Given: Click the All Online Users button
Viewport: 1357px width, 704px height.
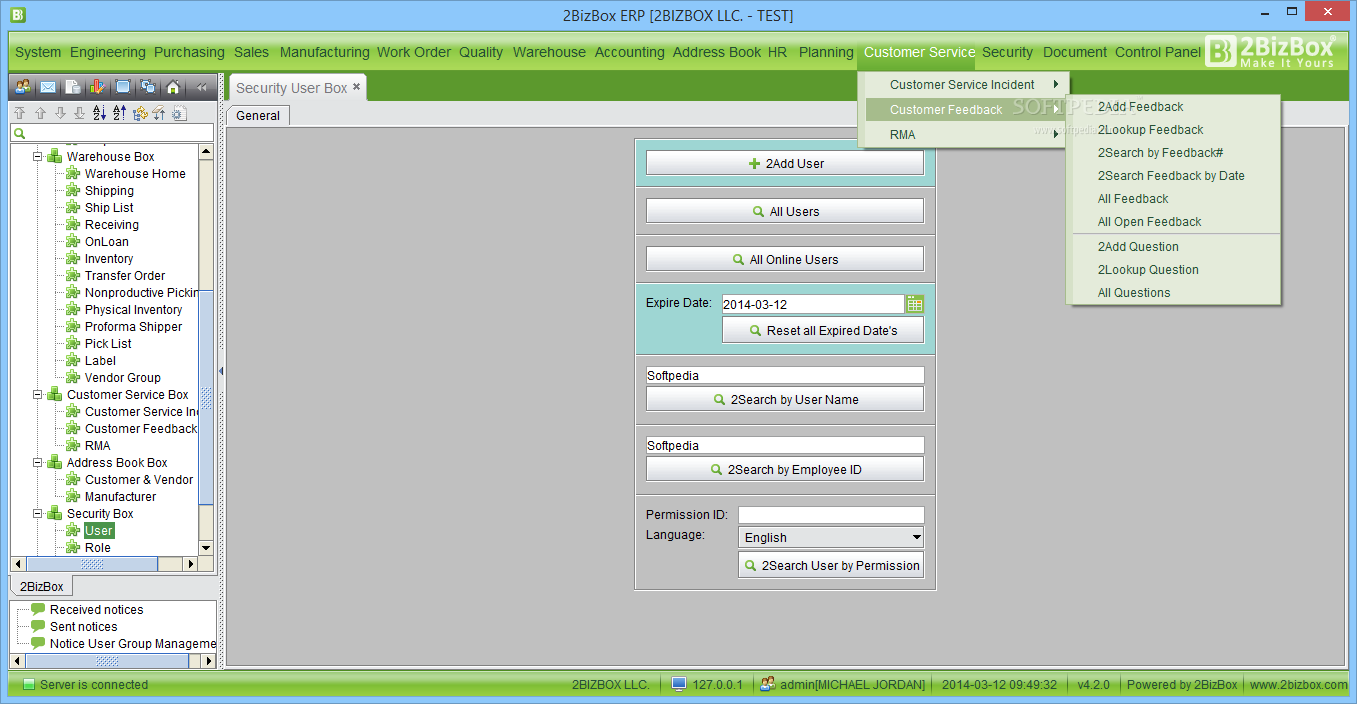Looking at the screenshot, I should [x=785, y=259].
